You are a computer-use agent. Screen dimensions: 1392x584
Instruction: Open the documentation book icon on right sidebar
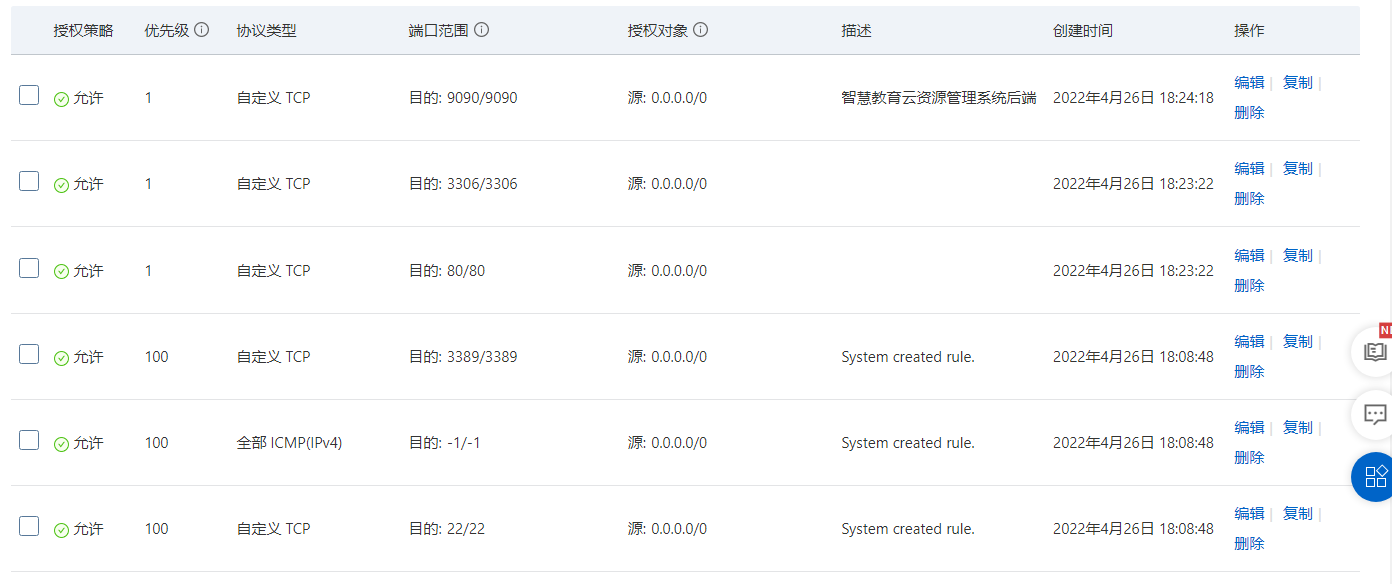[x=1375, y=352]
